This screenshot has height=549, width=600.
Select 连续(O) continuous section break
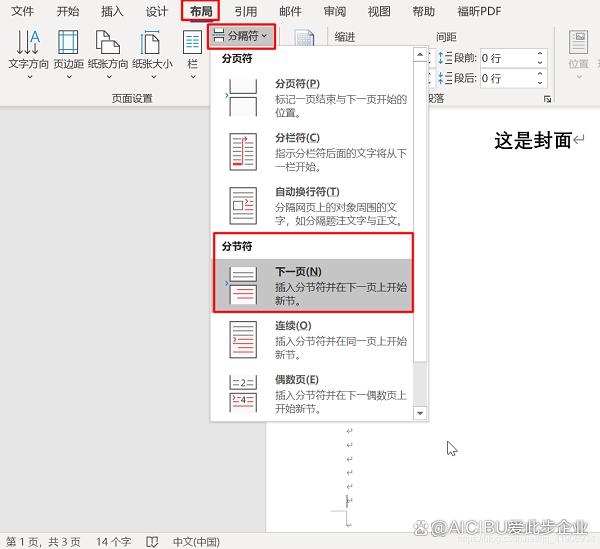(x=313, y=339)
